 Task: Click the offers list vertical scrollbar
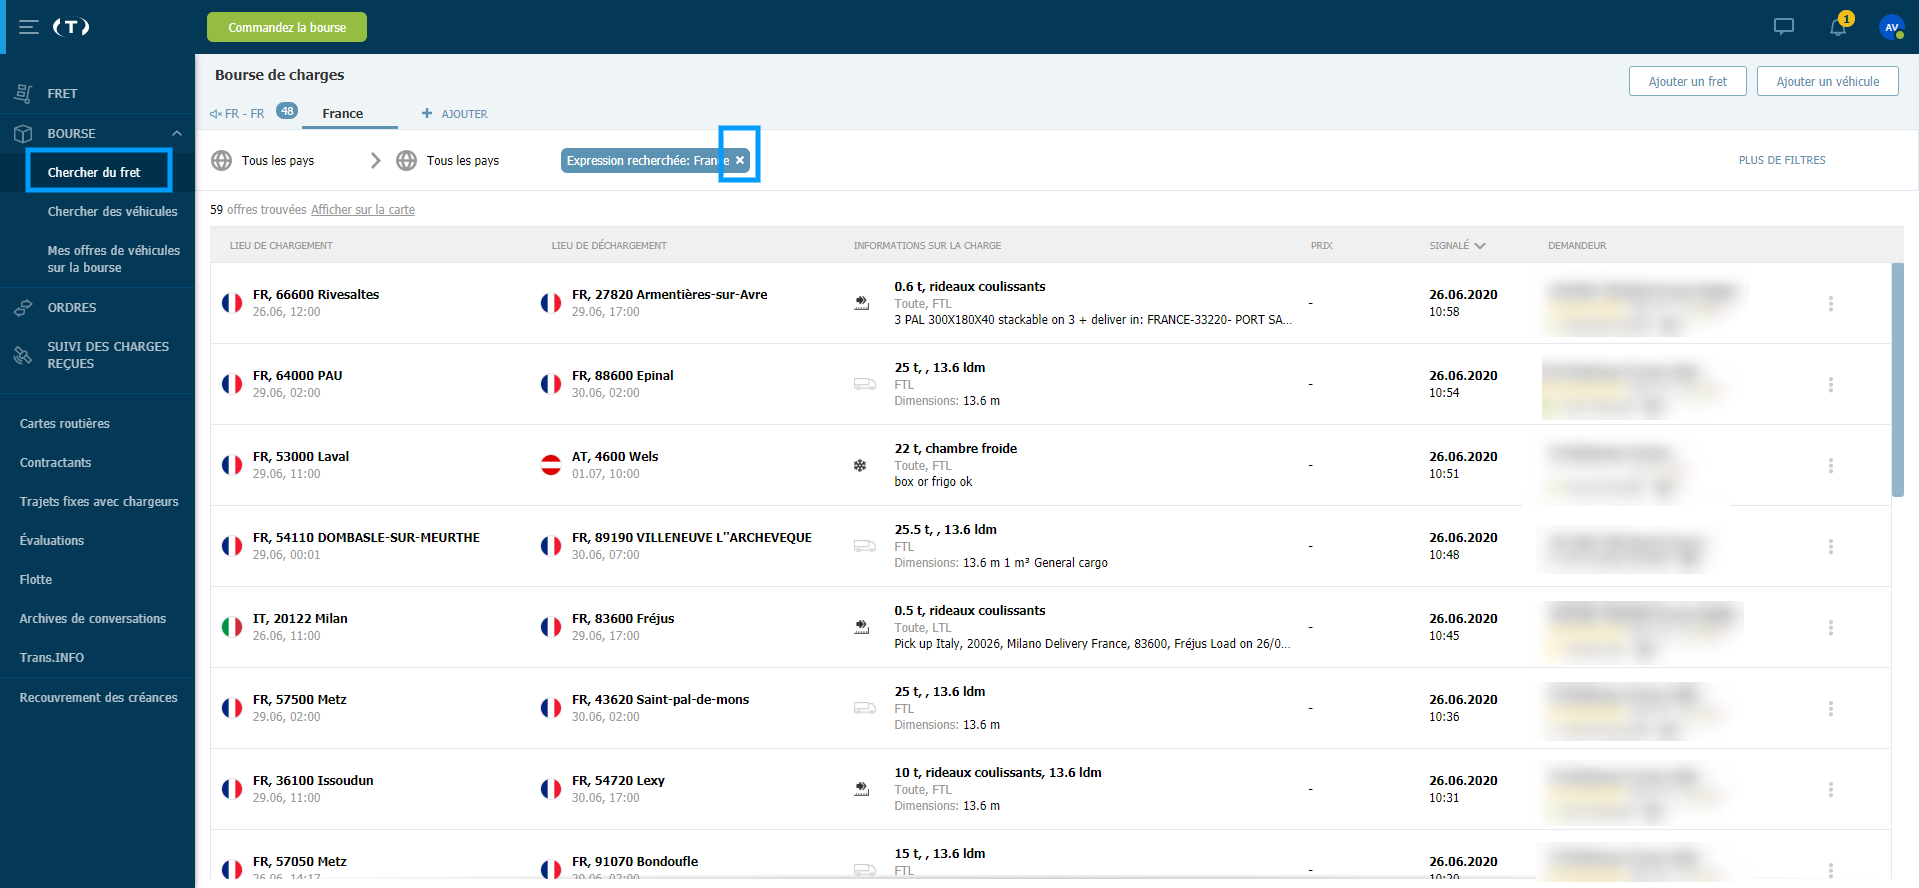coord(1897,380)
